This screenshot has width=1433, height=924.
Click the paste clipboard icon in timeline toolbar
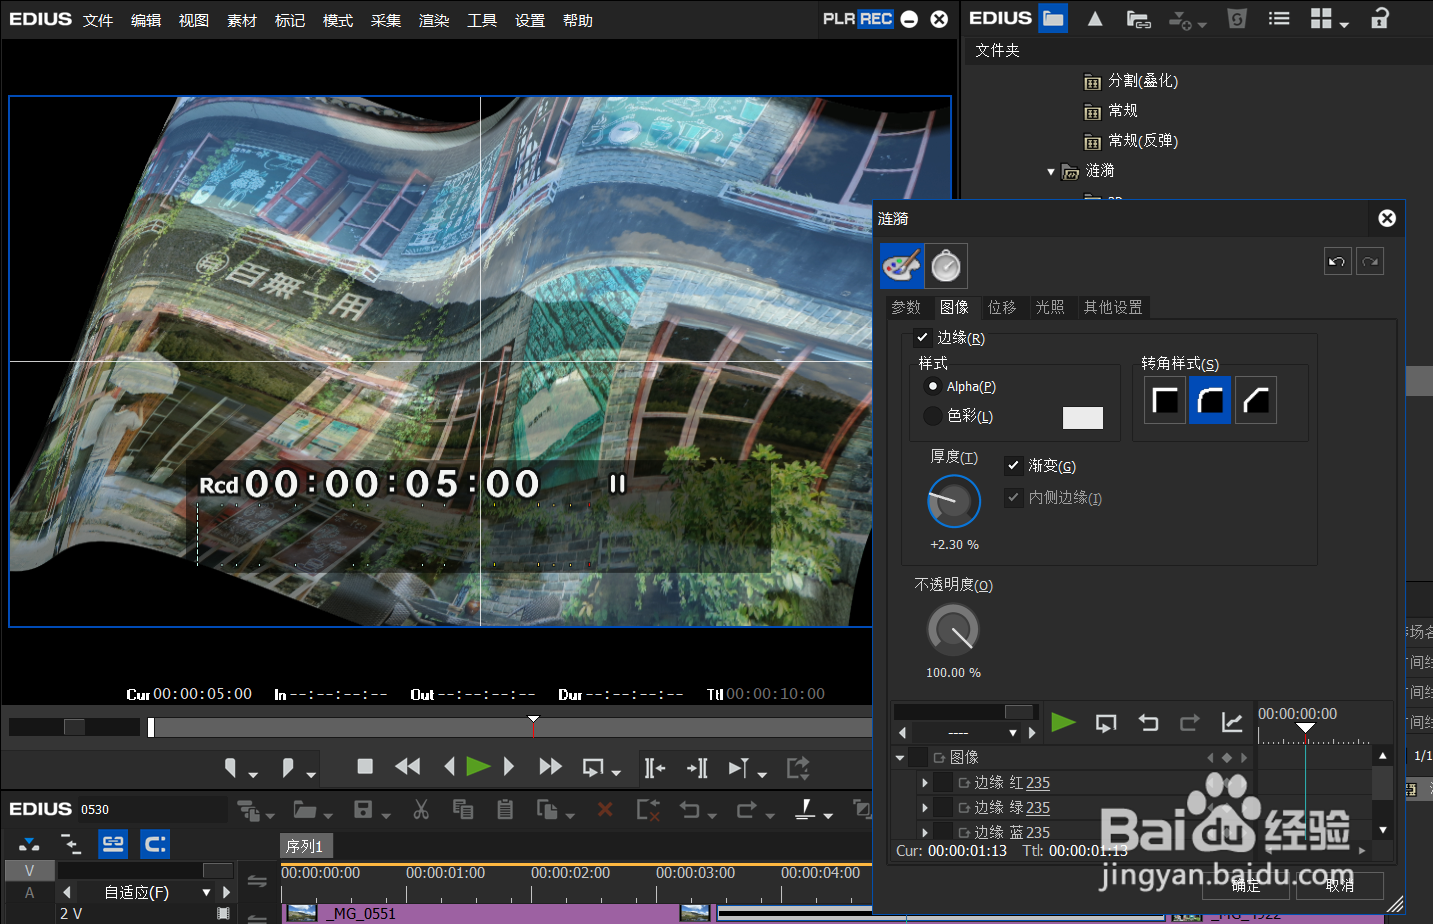505,809
